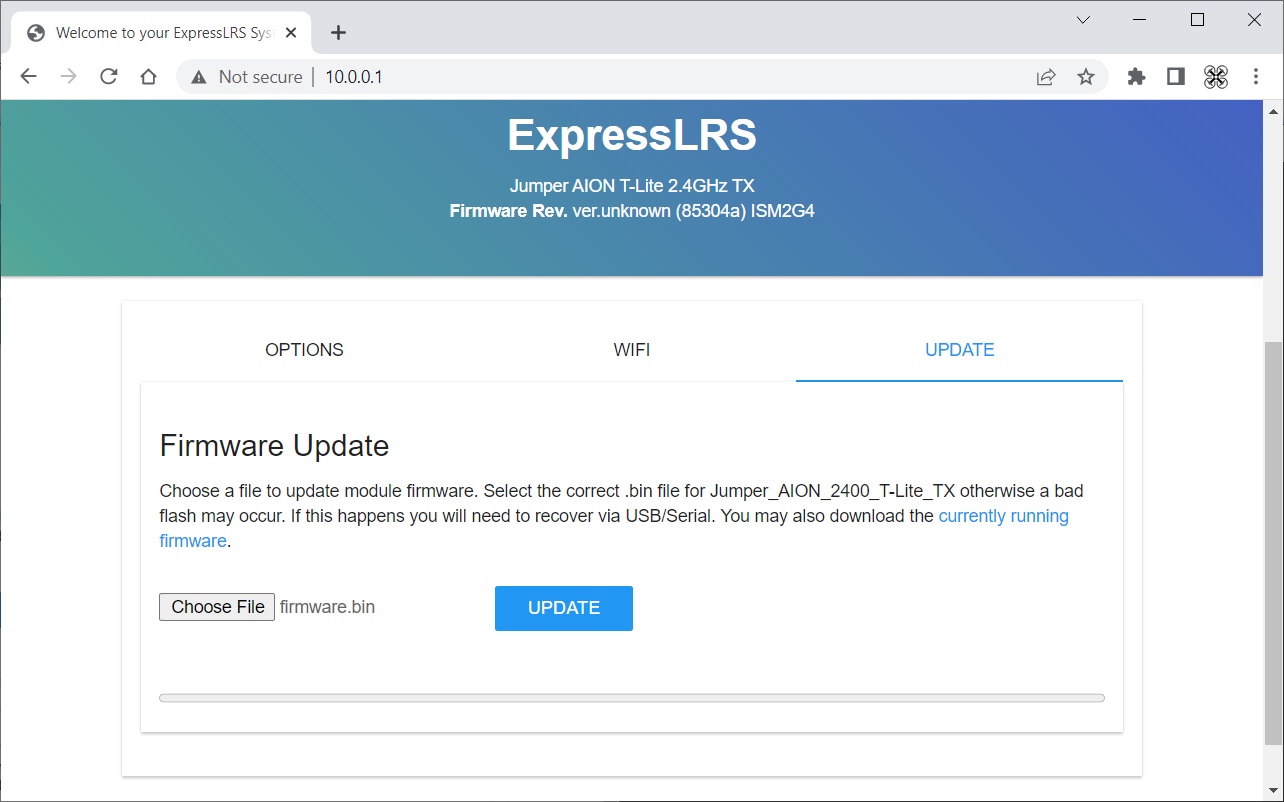Close the browser window

click(x=1254, y=20)
